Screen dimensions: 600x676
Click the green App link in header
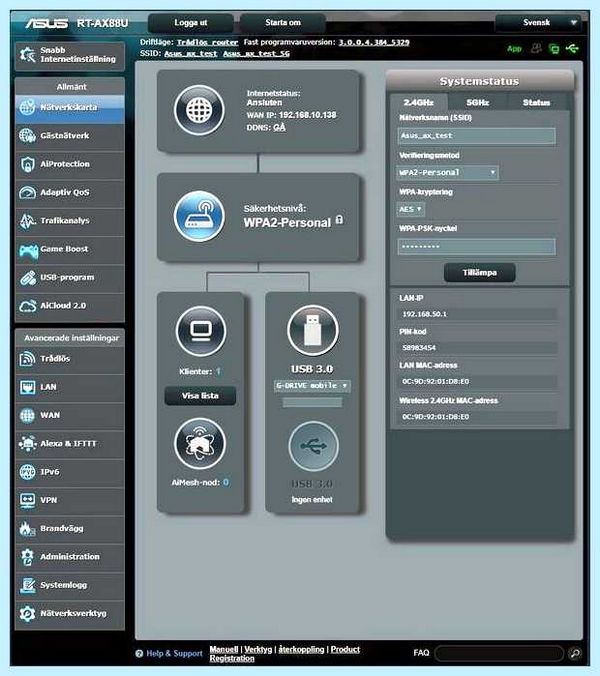pyautogui.click(x=514, y=49)
